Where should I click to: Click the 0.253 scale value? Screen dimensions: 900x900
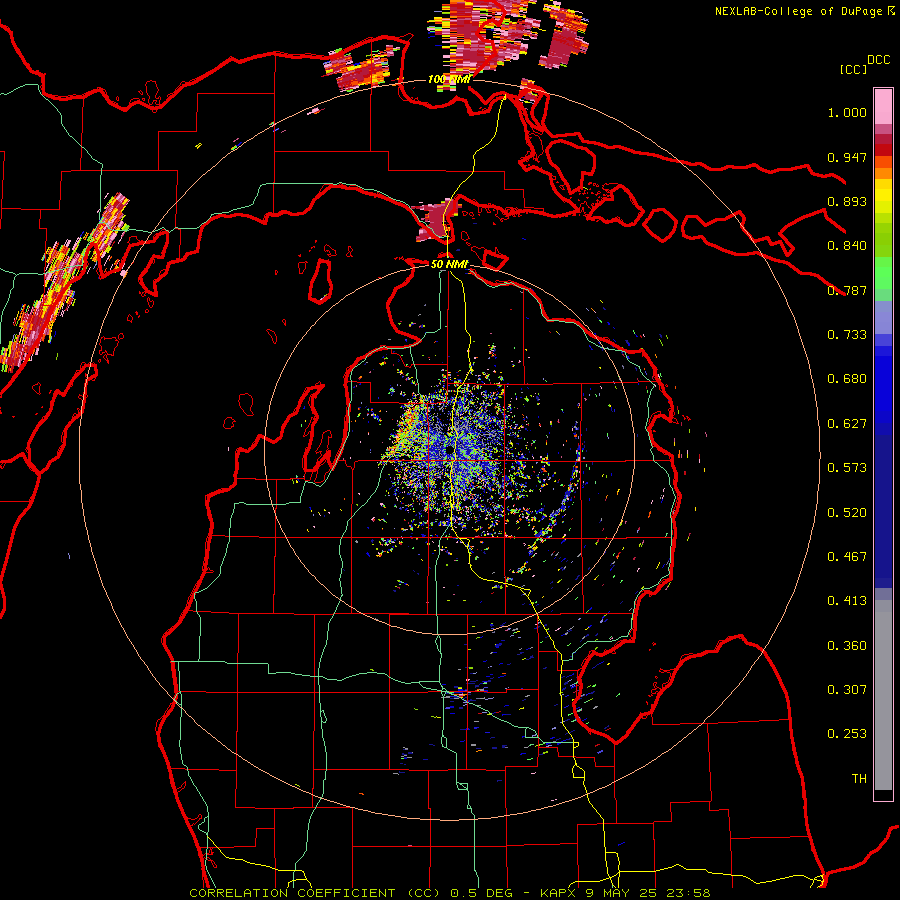847,734
